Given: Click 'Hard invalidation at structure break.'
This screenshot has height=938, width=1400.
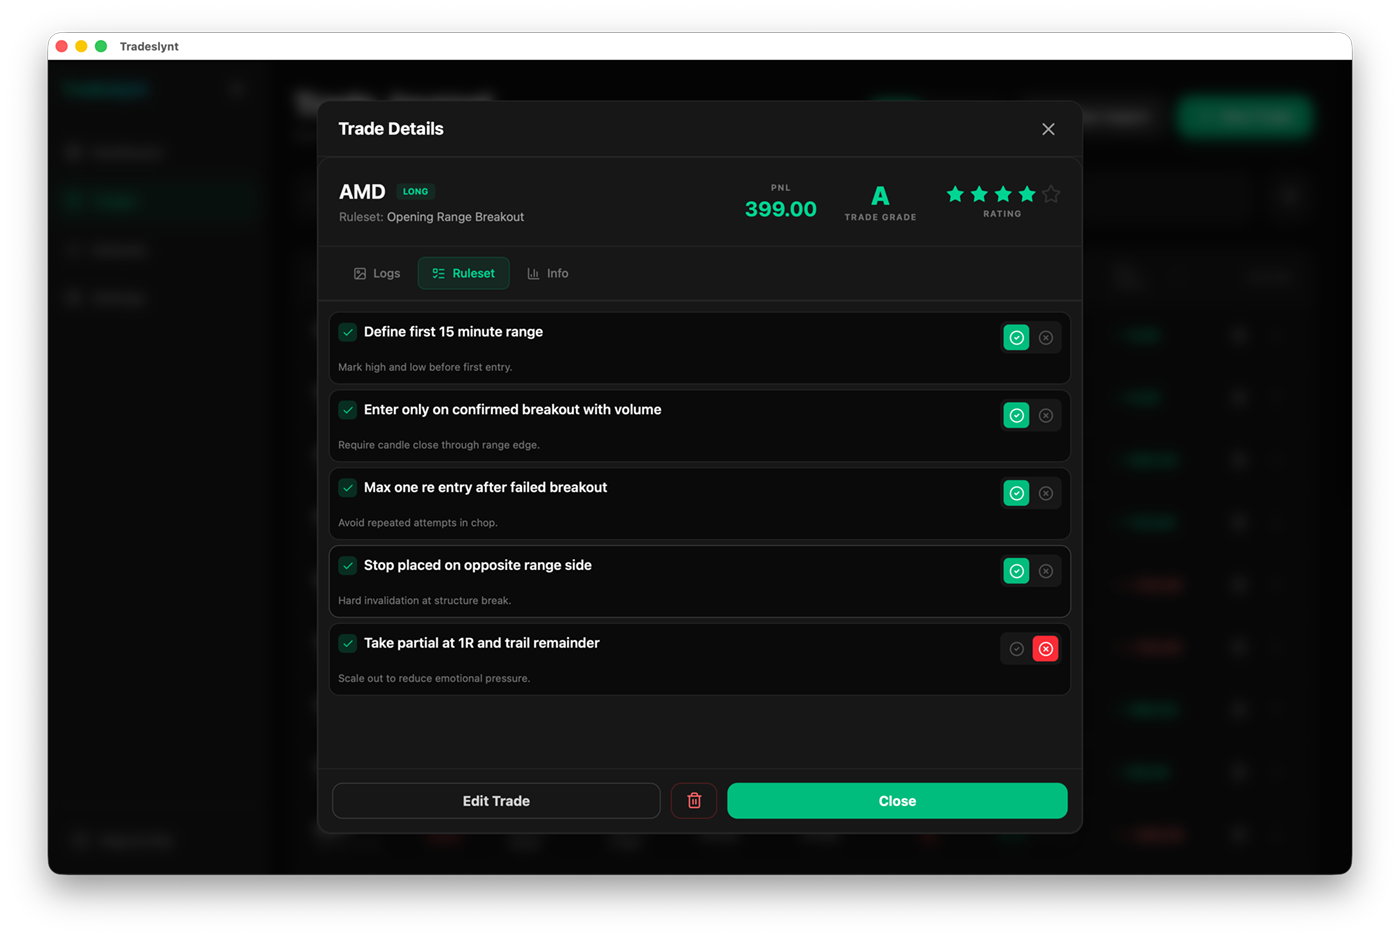Looking at the screenshot, I should 424,601.
